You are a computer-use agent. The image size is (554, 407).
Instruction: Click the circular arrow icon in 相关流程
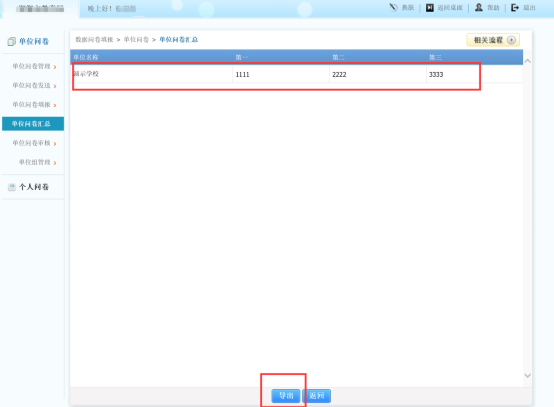click(511, 40)
